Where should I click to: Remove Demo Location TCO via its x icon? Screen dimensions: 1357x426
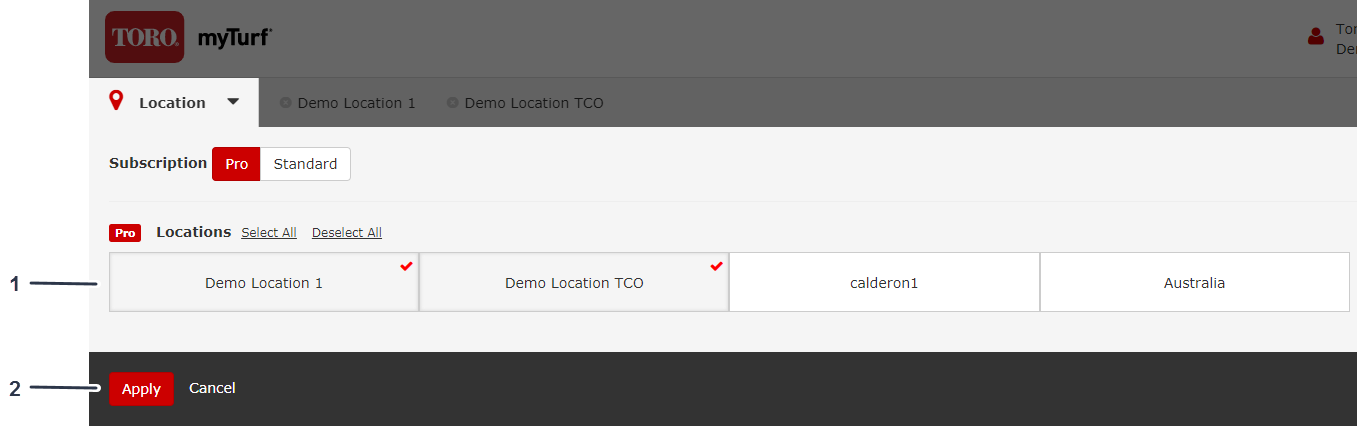coord(452,103)
